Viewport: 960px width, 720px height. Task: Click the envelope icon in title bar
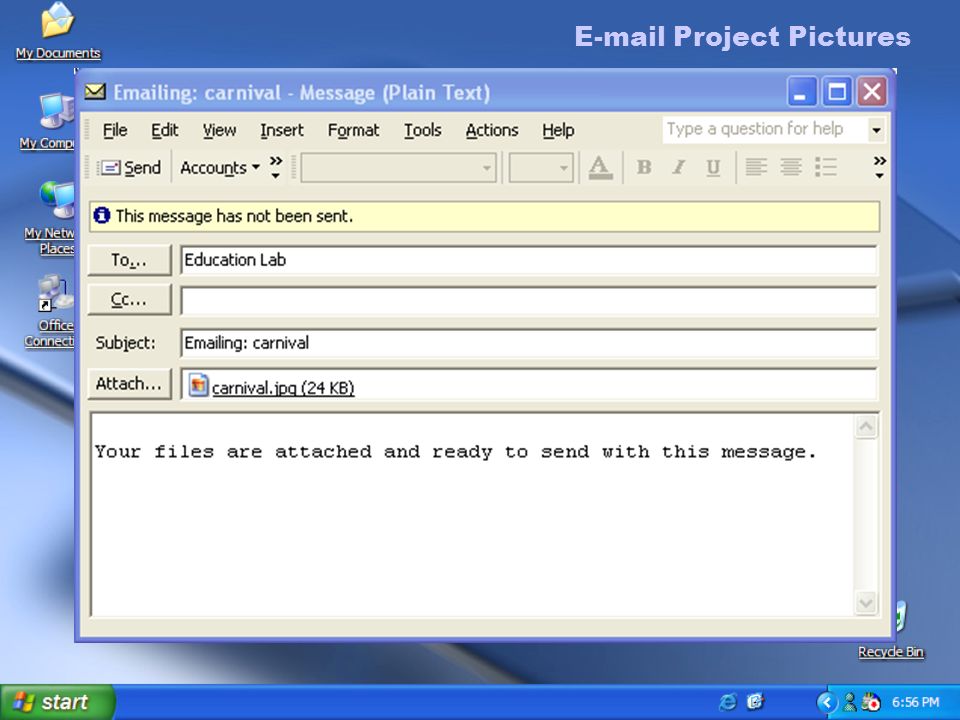[x=95, y=92]
